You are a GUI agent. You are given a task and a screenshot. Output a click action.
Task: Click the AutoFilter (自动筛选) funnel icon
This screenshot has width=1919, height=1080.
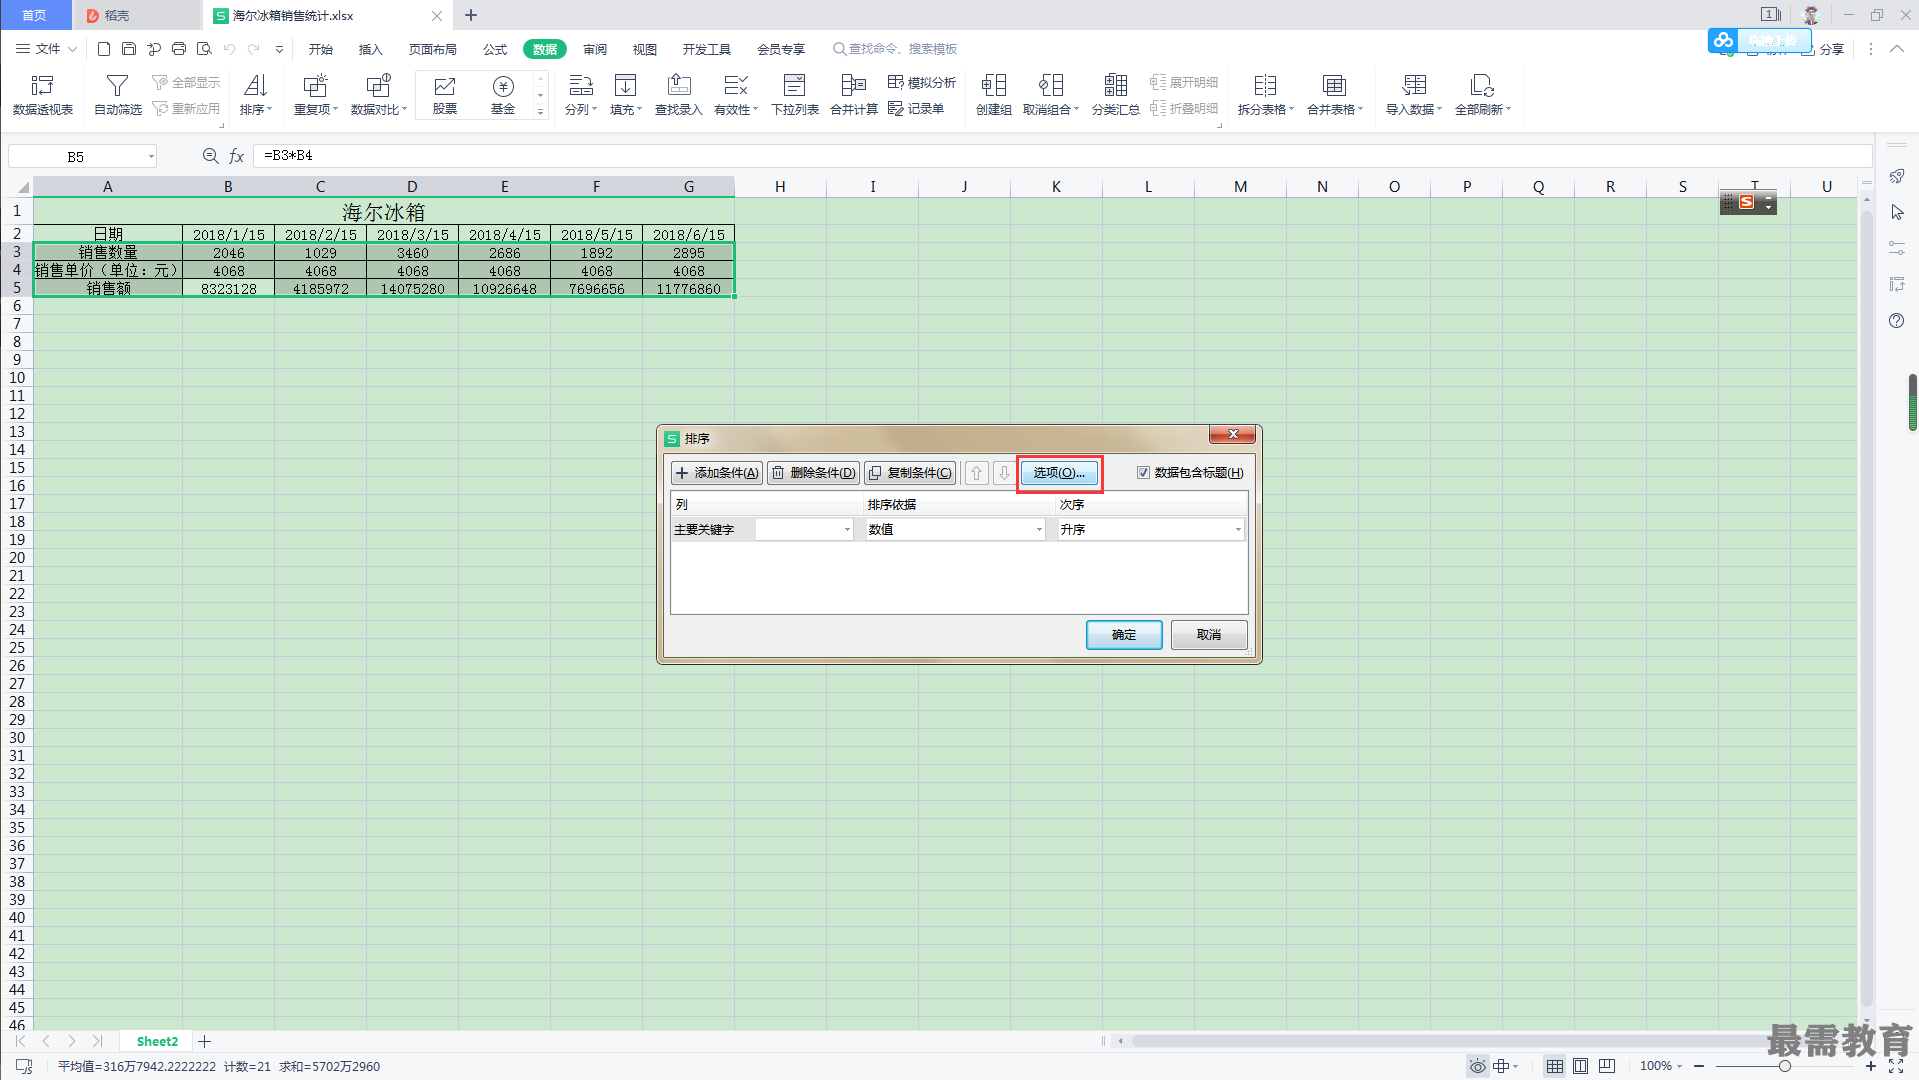click(x=117, y=86)
